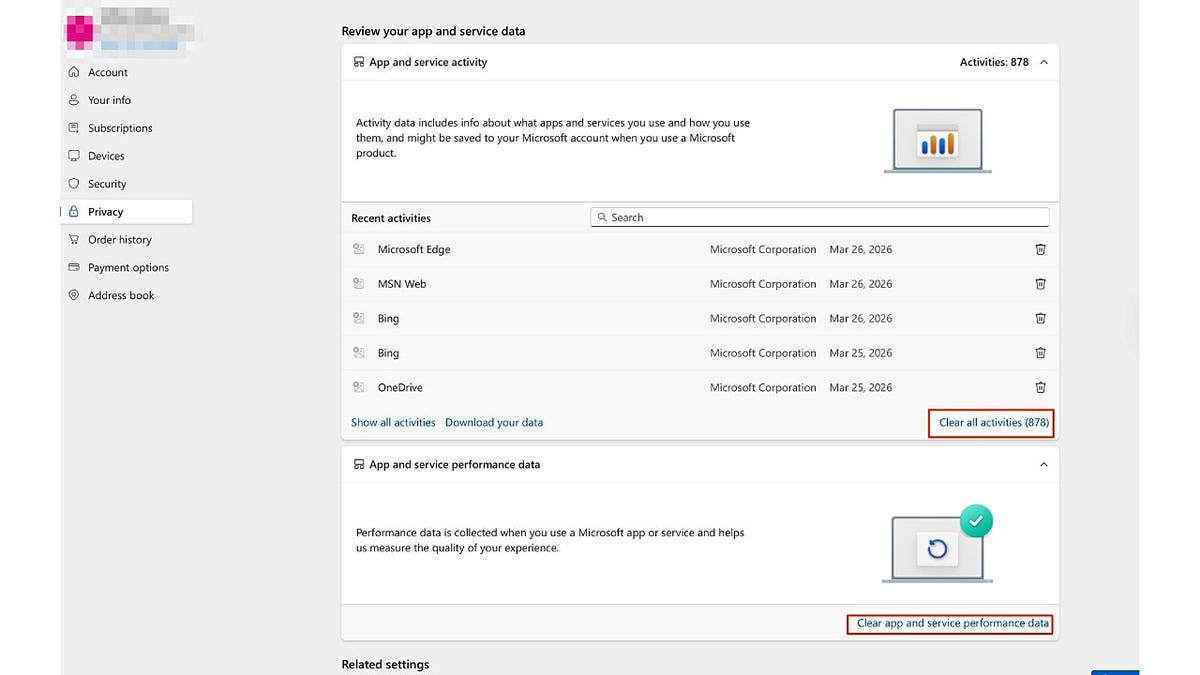Image resolution: width=1200 pixels, height=675 pixels.
Task: Collapse the App and service activity section
Action: click(1043, 61)
